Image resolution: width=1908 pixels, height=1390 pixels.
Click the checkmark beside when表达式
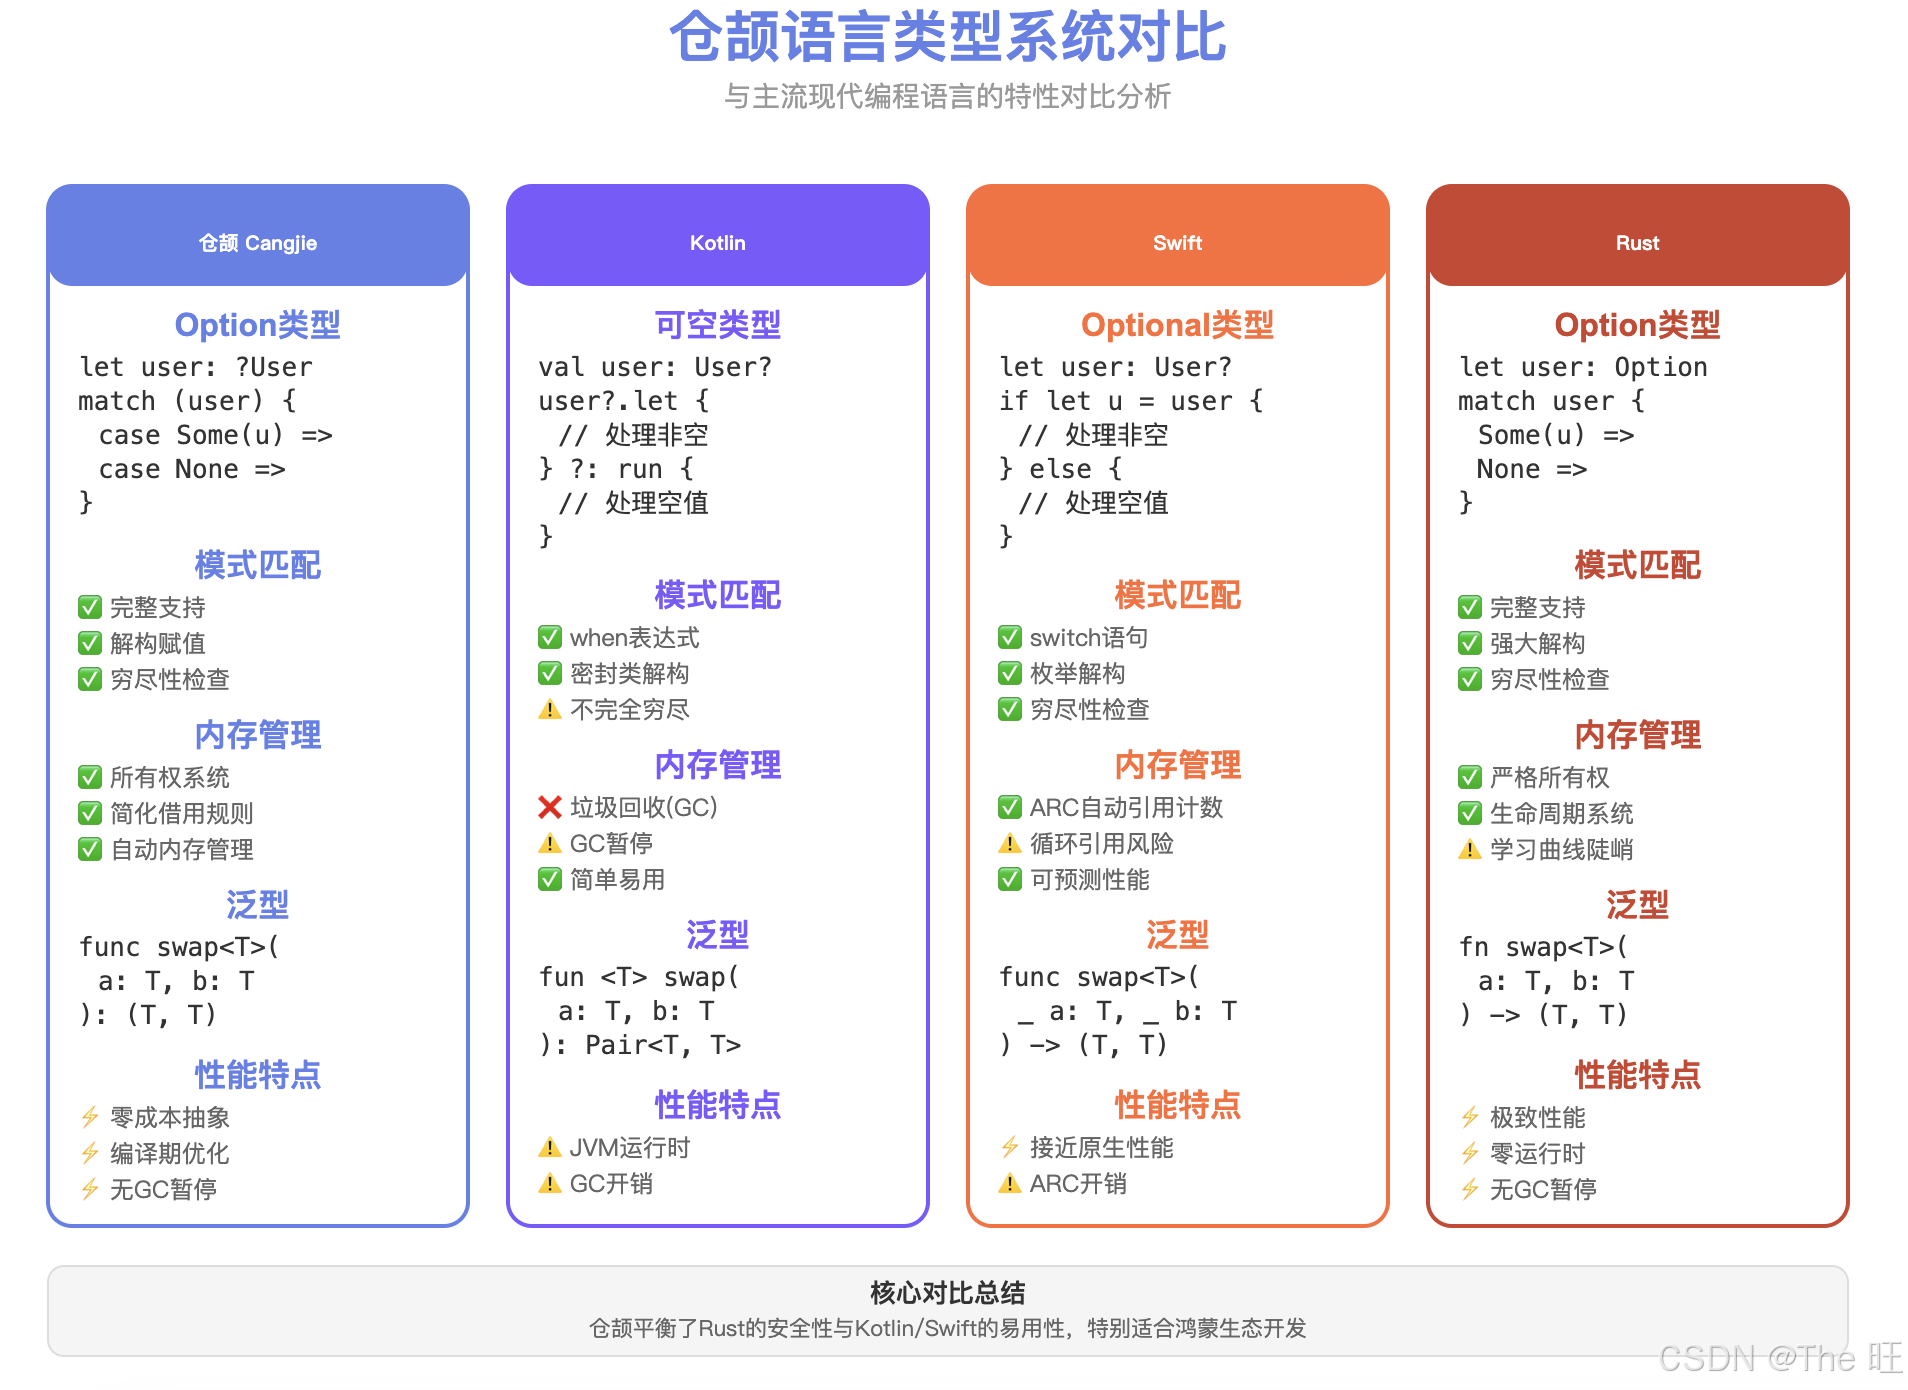pyautogui.click(x=550, y=637)
